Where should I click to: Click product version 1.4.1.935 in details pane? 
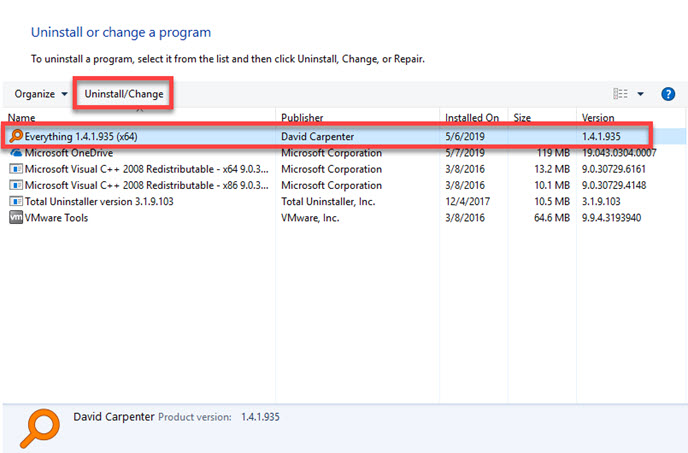(x=260, y=417)
